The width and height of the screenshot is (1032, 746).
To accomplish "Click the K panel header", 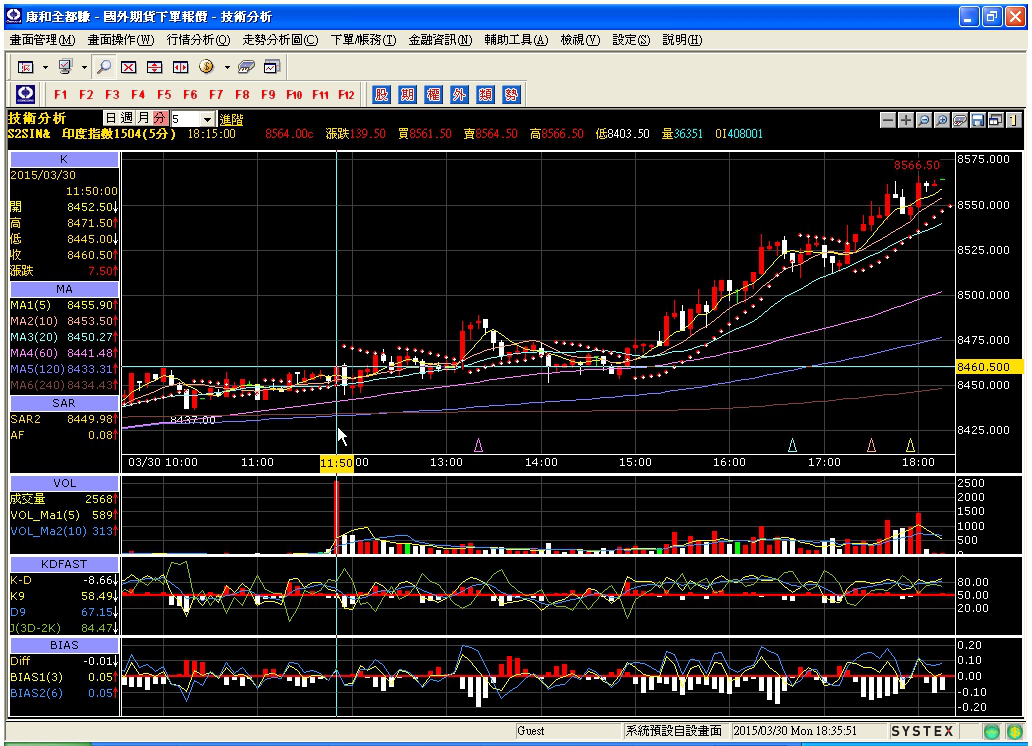I will 64,159.
